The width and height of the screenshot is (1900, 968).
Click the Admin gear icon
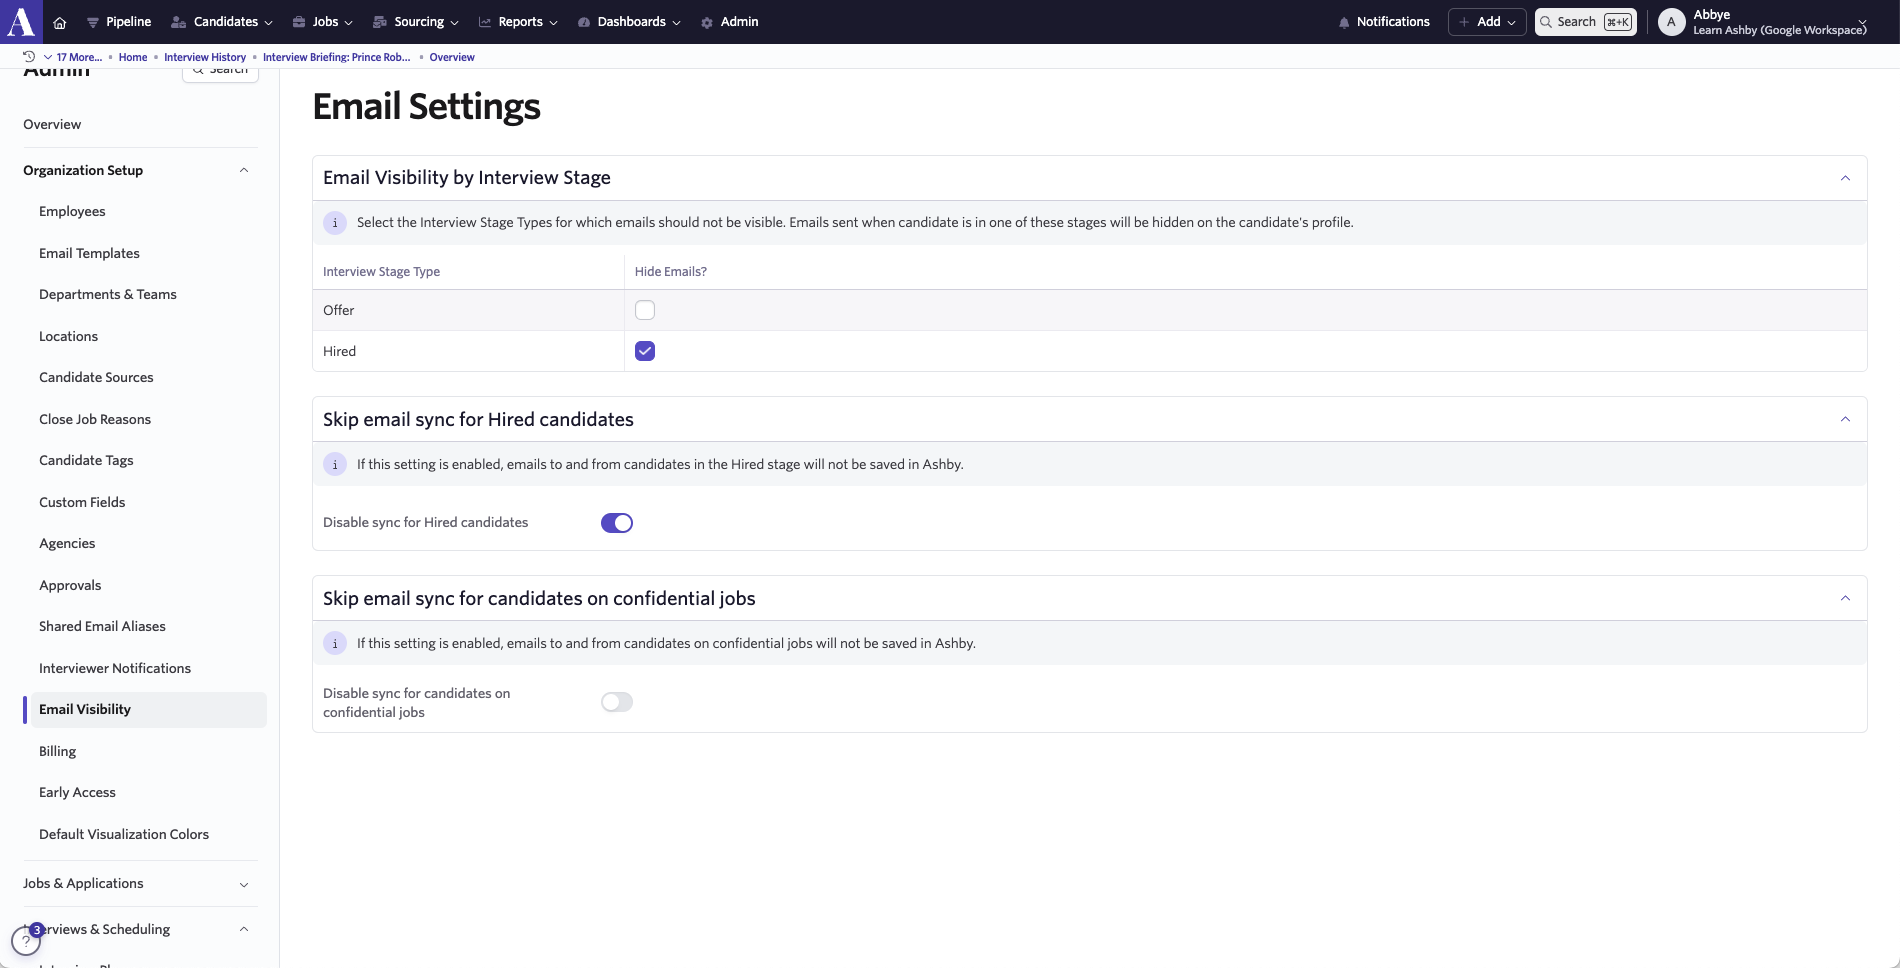tap(707, 22)
